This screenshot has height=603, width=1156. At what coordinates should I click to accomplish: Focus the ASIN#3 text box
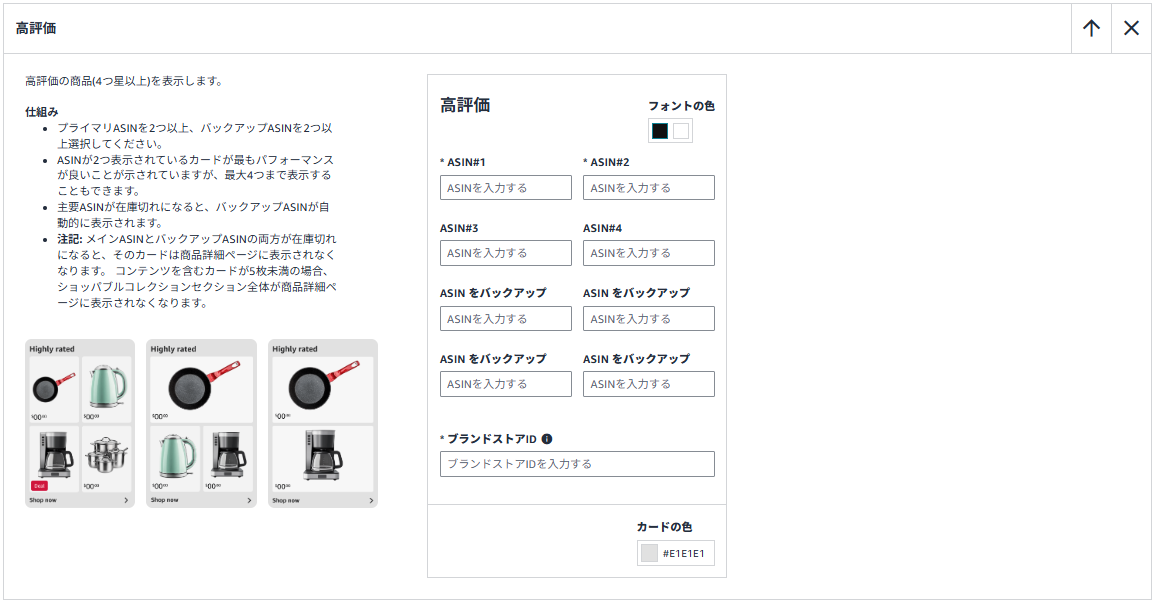[x=506, y=253]
